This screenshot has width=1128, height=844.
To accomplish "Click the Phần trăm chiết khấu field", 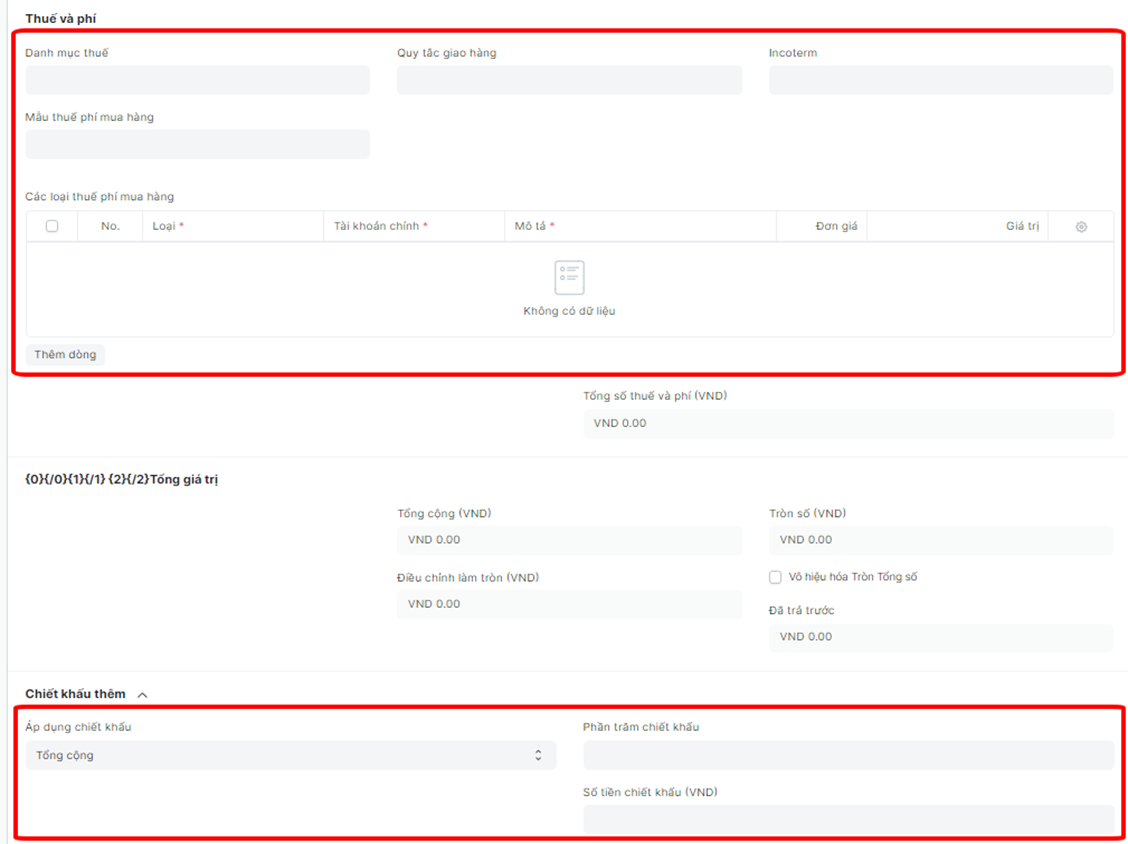I will point(848,755).
